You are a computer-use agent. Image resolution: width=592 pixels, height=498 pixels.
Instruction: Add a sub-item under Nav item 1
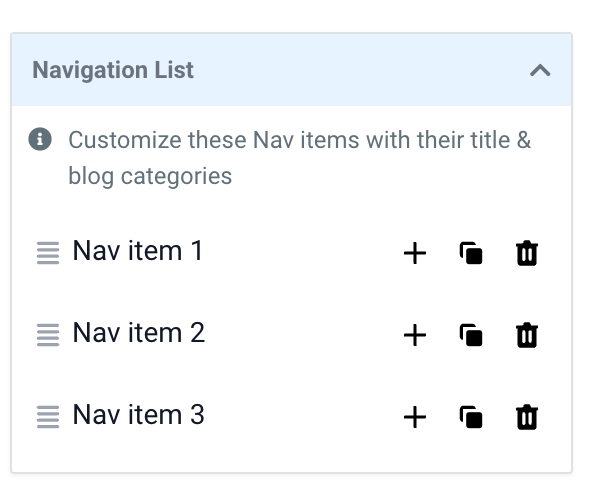pos(415,253)
